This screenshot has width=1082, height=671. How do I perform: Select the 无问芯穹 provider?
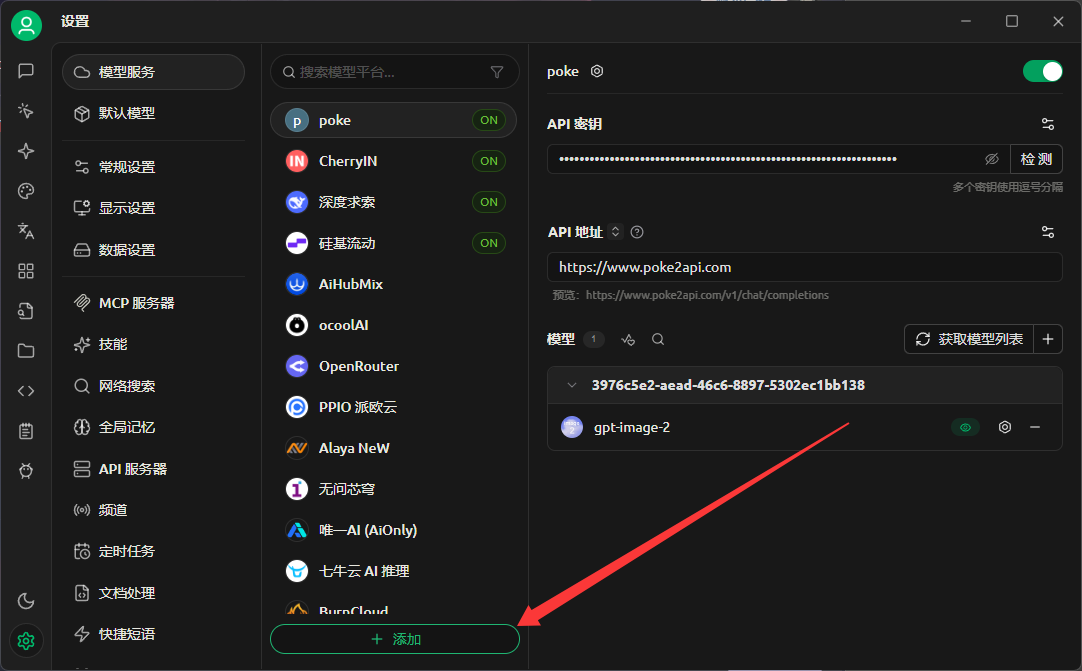tap(393, 489)
